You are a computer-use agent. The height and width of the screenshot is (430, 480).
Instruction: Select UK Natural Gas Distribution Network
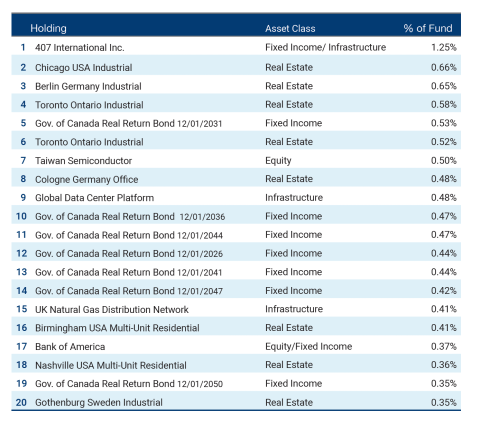112,310
